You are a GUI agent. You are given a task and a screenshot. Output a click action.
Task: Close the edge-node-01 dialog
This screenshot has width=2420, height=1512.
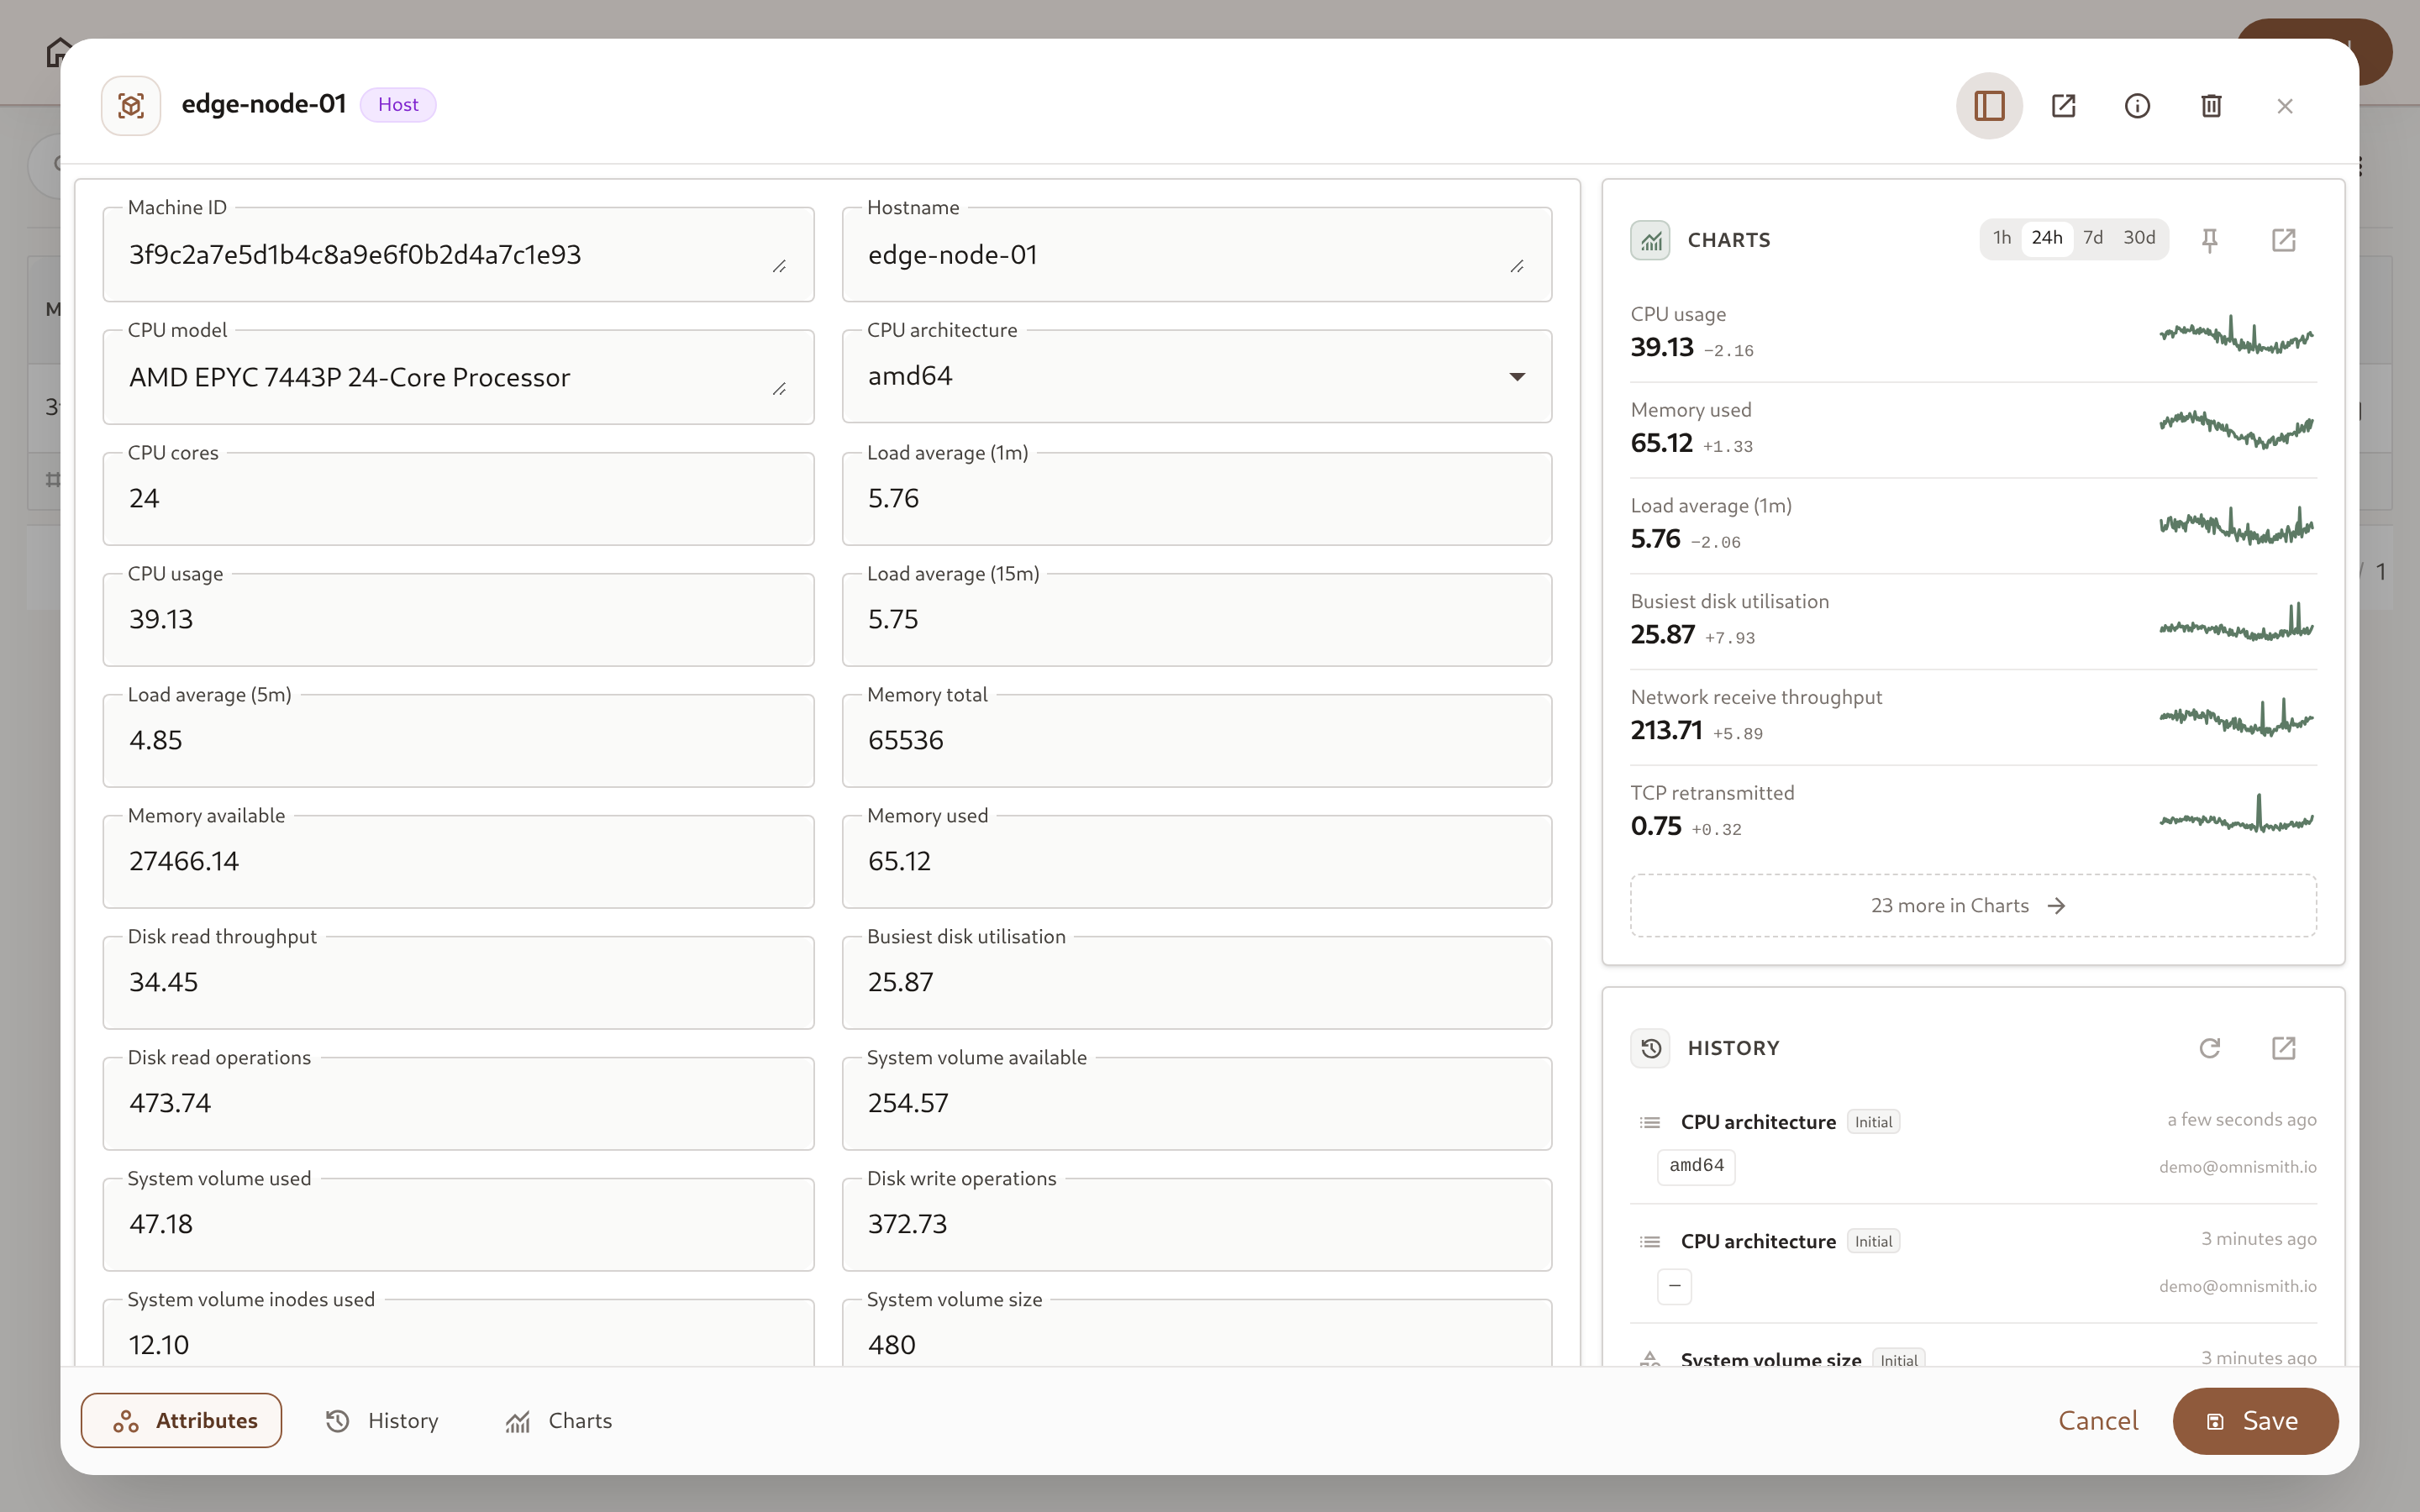[2285, 105]
